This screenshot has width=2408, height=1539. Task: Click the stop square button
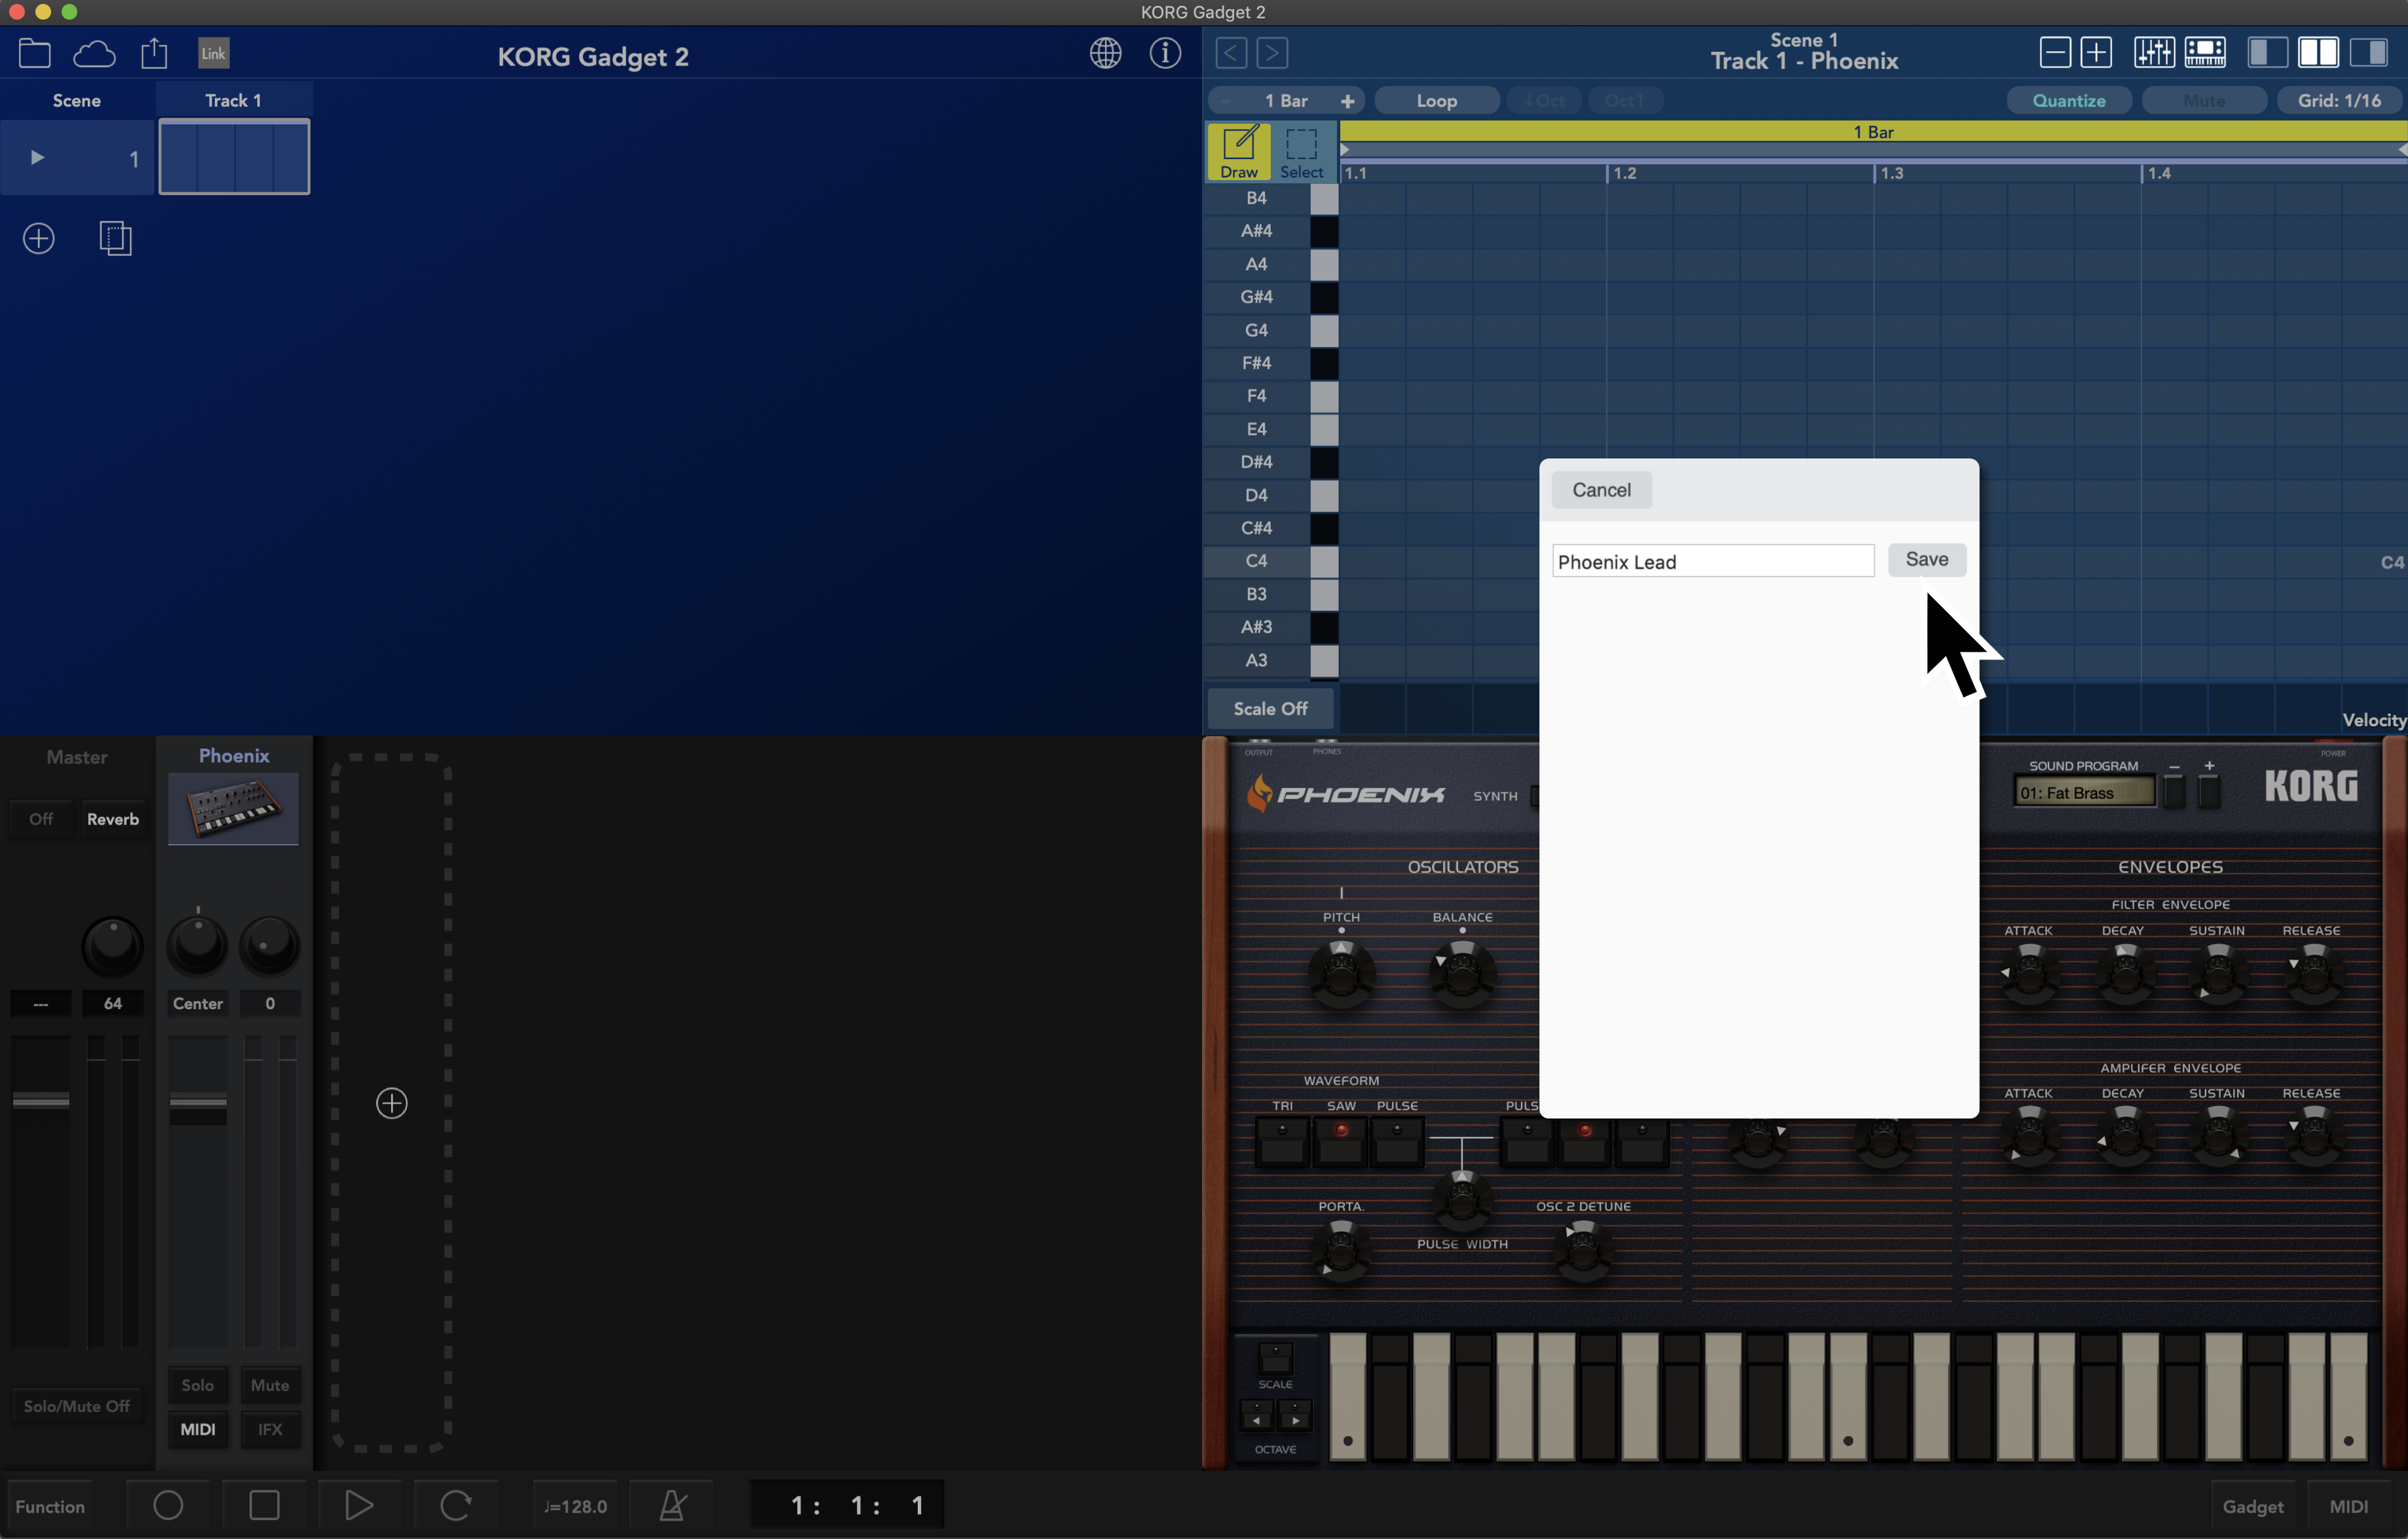[x=264, y=1505]
